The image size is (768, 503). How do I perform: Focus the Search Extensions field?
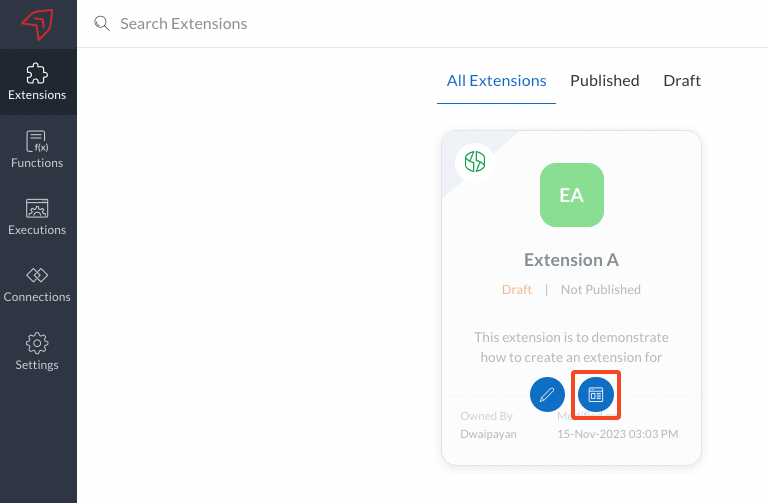point(300,23)
